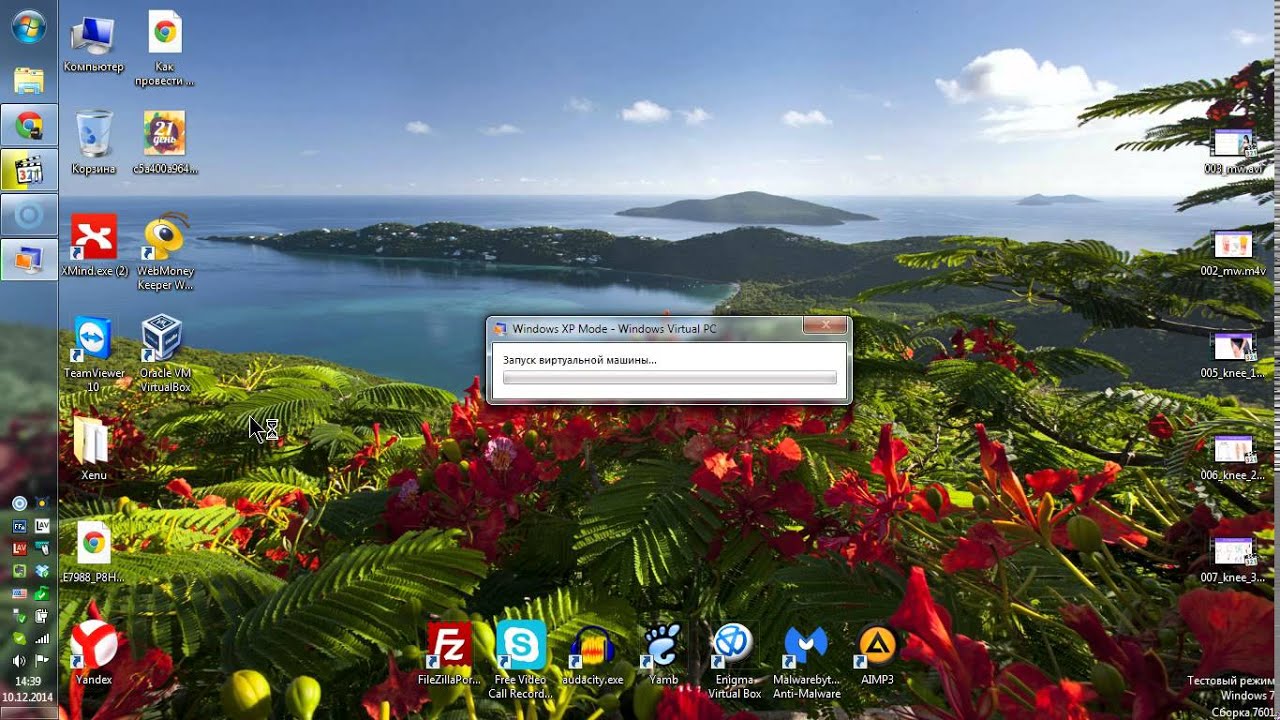Open the clock showing 14:39
The image size is (1280, 720).
click(28, 681)
